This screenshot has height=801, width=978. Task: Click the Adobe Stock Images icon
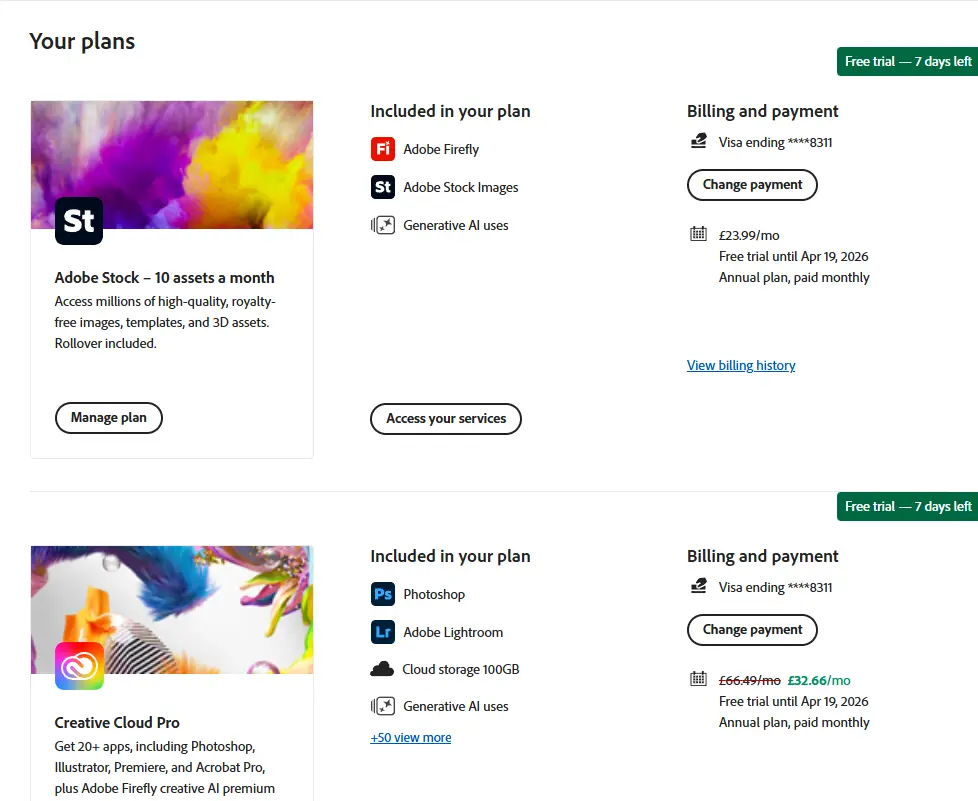[x=382, y=187]
